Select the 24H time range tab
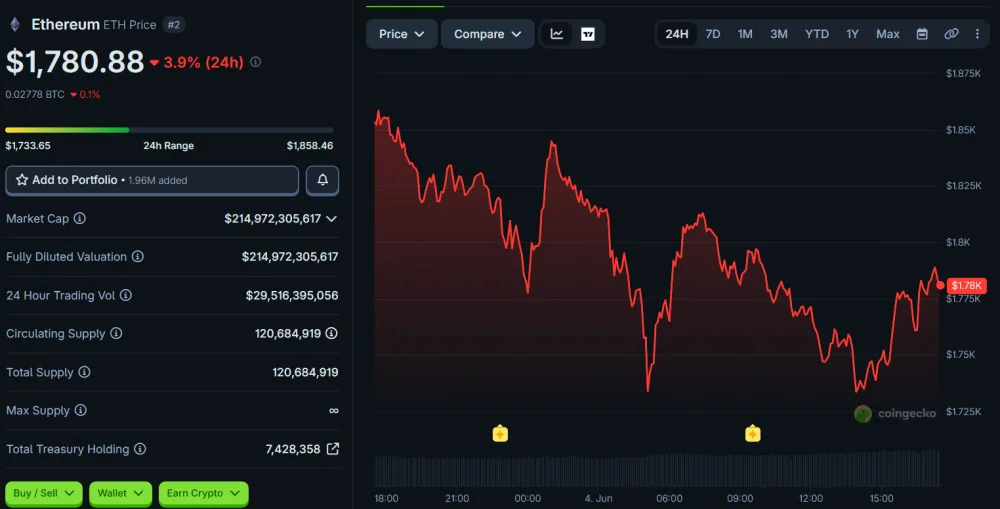The height and width of the screenshot is (509, 1000). [677, 34]
